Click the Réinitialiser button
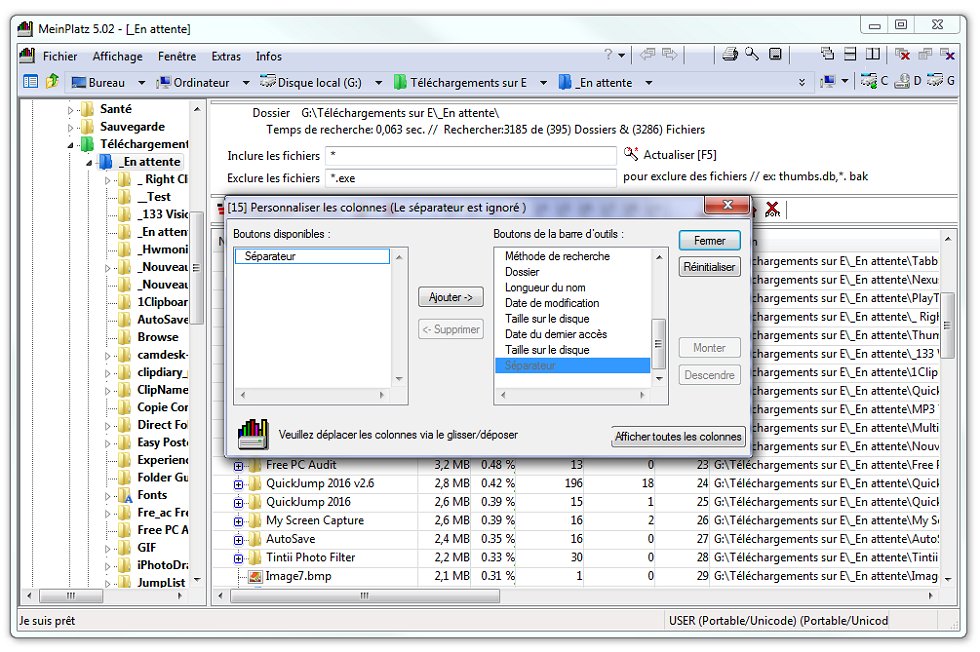Viewport: 980px width, 652px height. point(709,267)
